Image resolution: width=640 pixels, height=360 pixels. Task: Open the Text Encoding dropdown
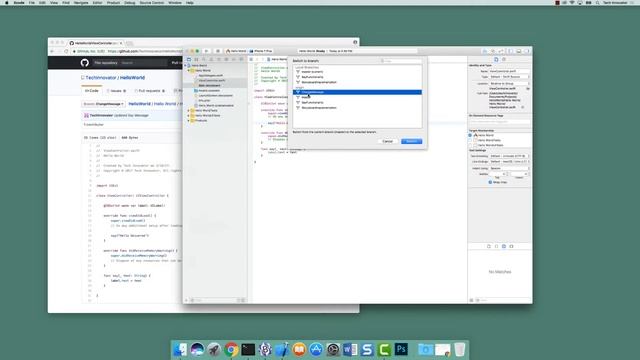click(x=509, y=156)
